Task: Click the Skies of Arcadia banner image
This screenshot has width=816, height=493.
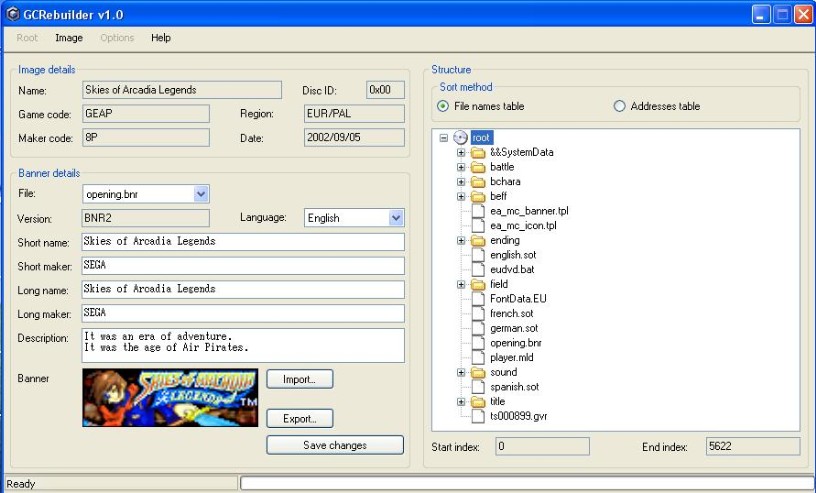Action: point(170,398)
